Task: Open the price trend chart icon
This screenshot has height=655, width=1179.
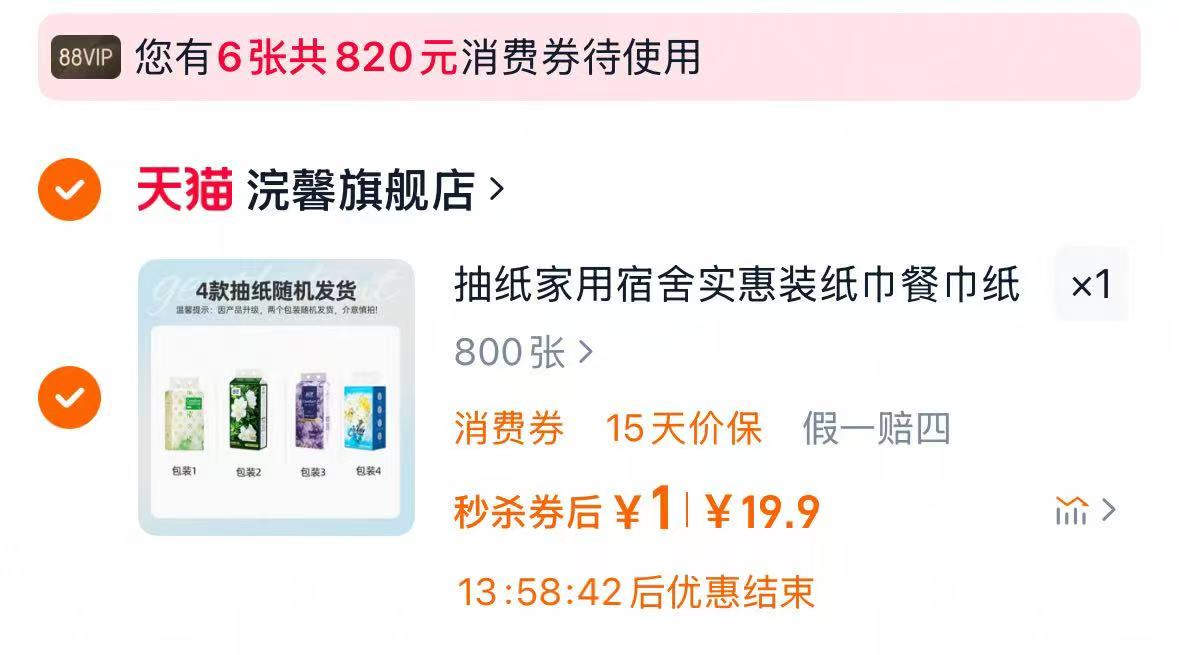Action: (1071, 511)
